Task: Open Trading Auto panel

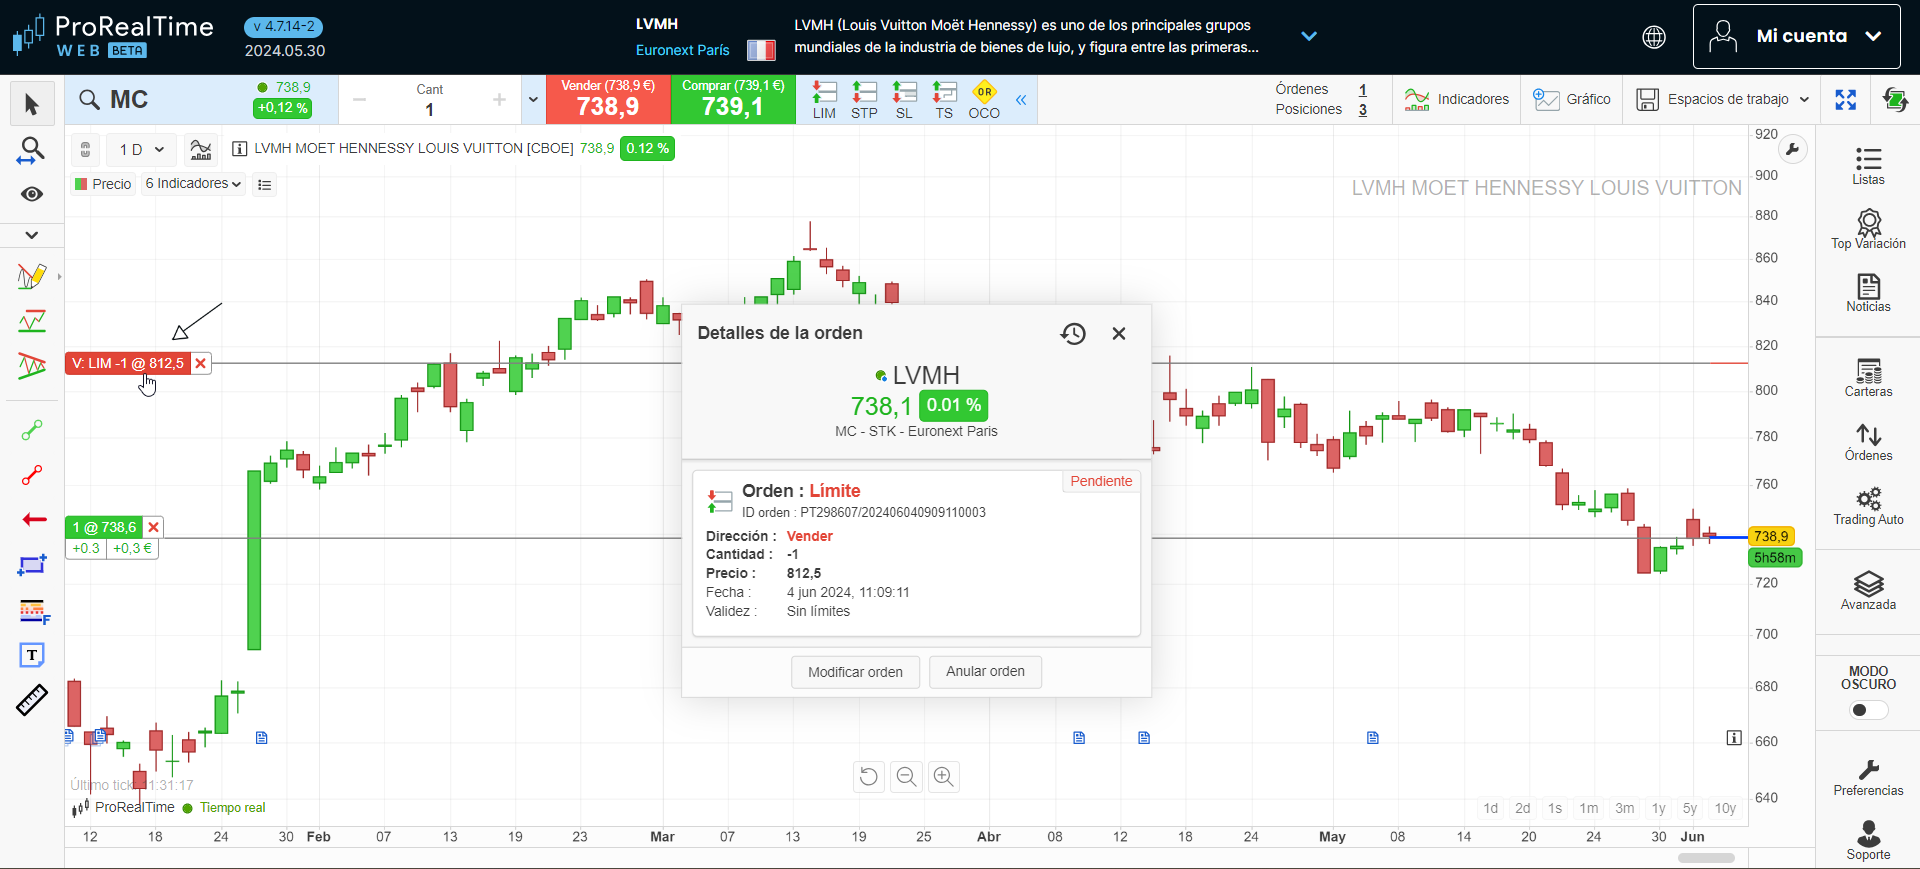Action: pyautogui.click(x=1868, y=506)
